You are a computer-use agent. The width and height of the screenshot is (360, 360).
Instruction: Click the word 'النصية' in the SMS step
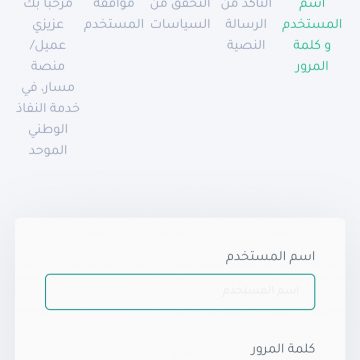[246, 45]
